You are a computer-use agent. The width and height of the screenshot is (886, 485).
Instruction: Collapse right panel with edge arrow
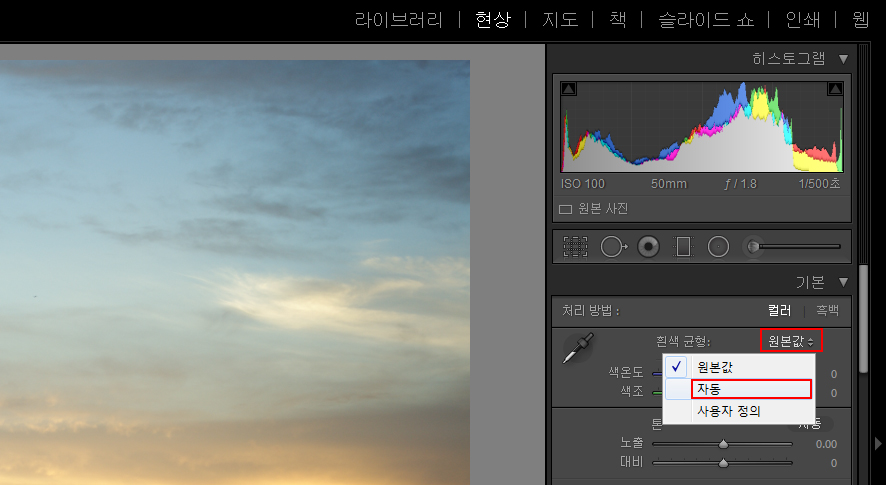point(878,443)
